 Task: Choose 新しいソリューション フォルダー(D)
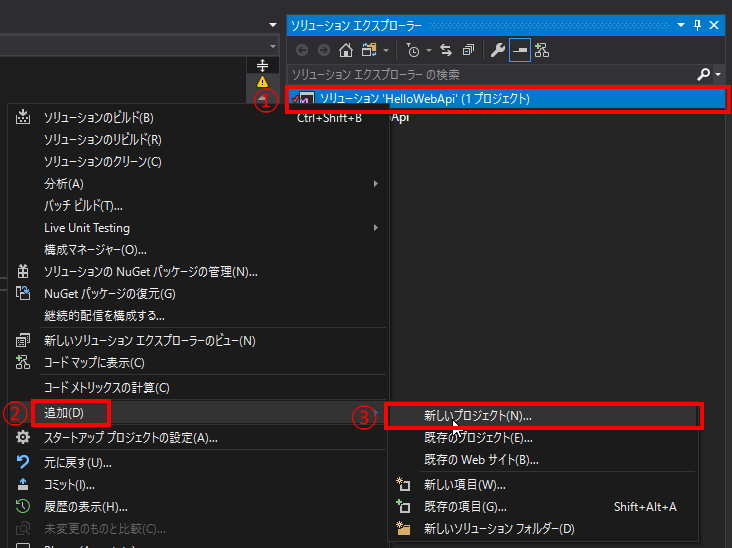[543, 529]
